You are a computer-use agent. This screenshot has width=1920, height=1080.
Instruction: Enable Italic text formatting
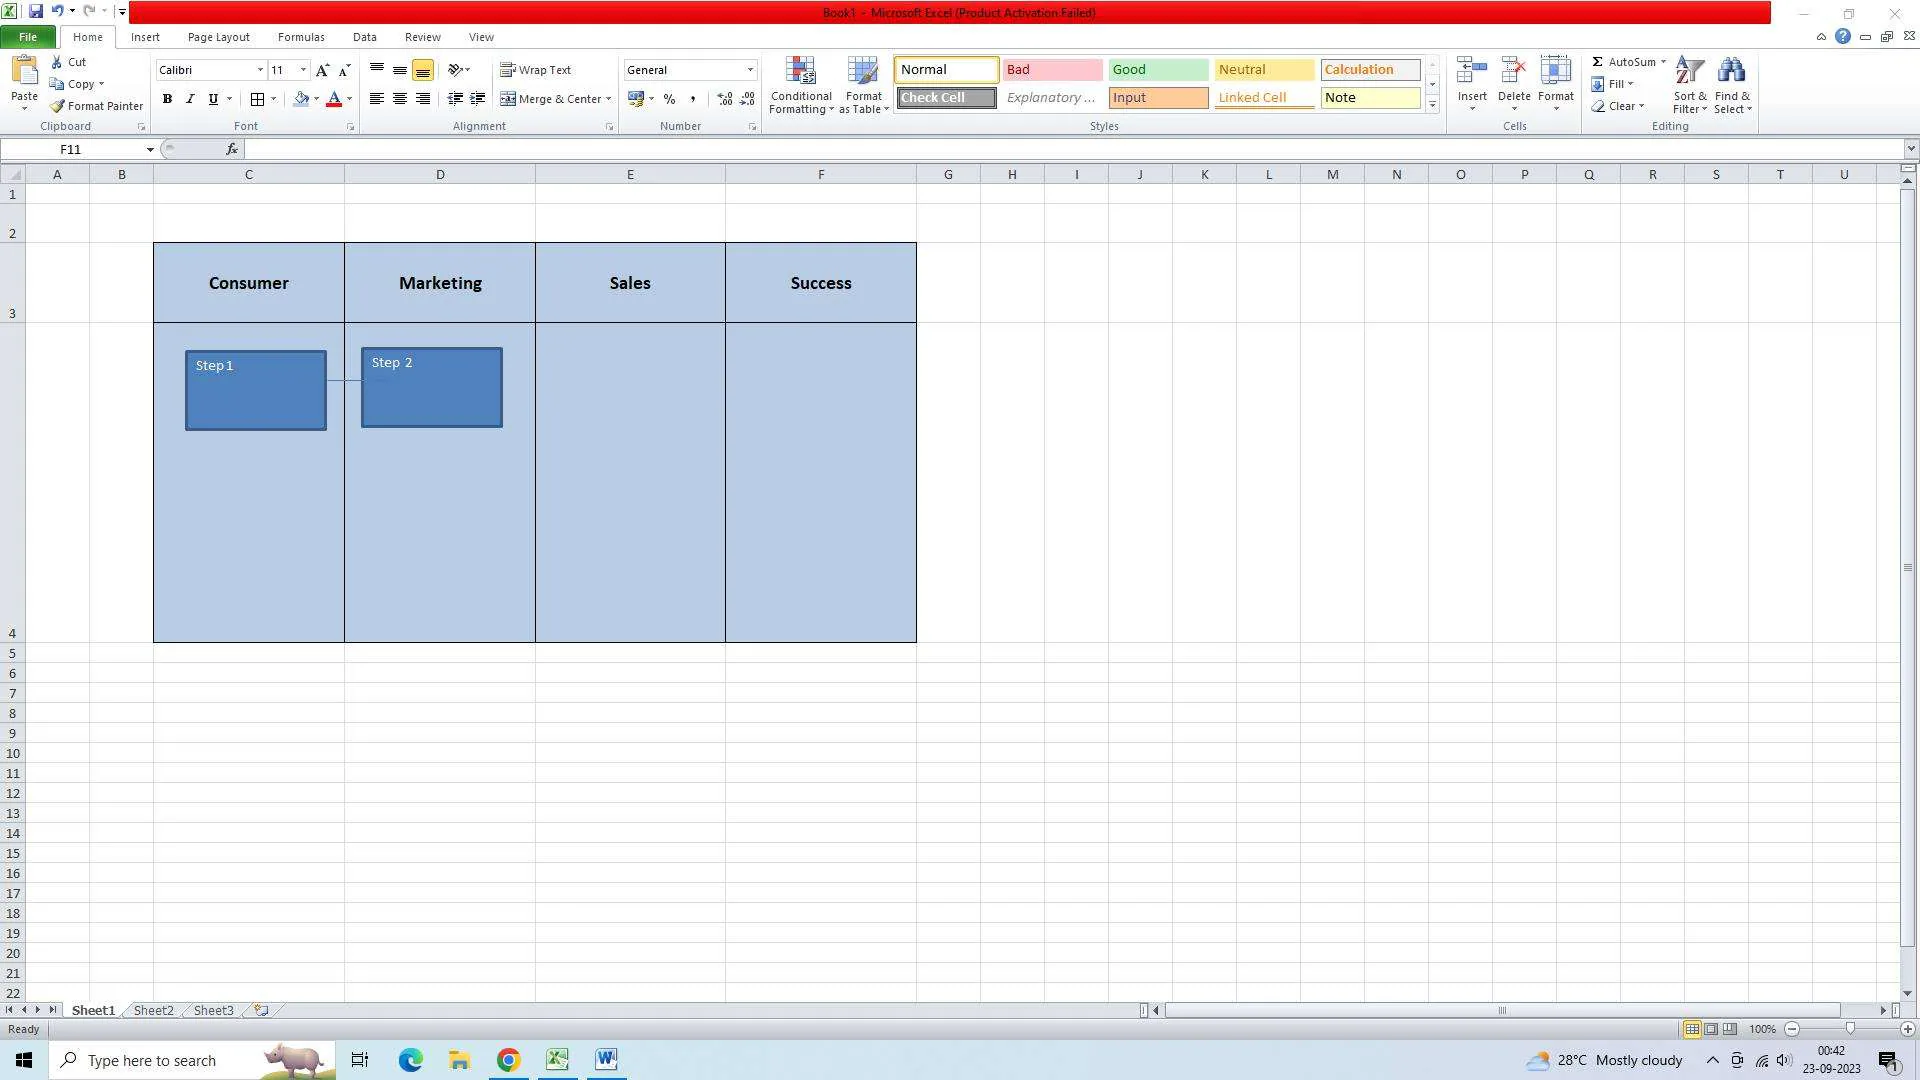tap(190, 99)
